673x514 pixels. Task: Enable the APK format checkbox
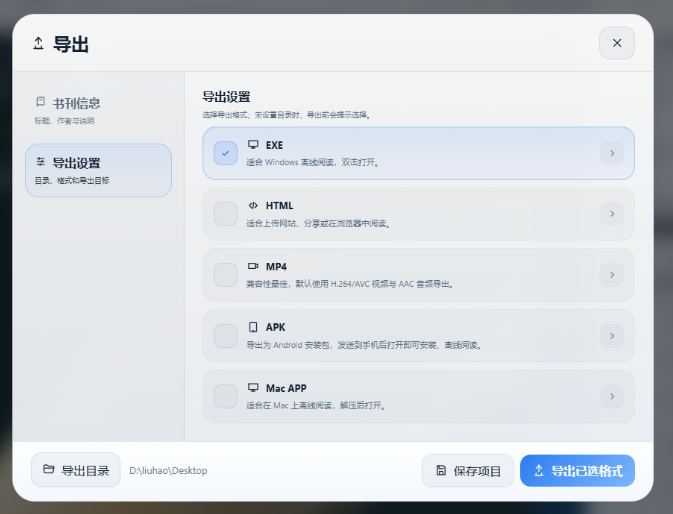click(x=226, y=336)
